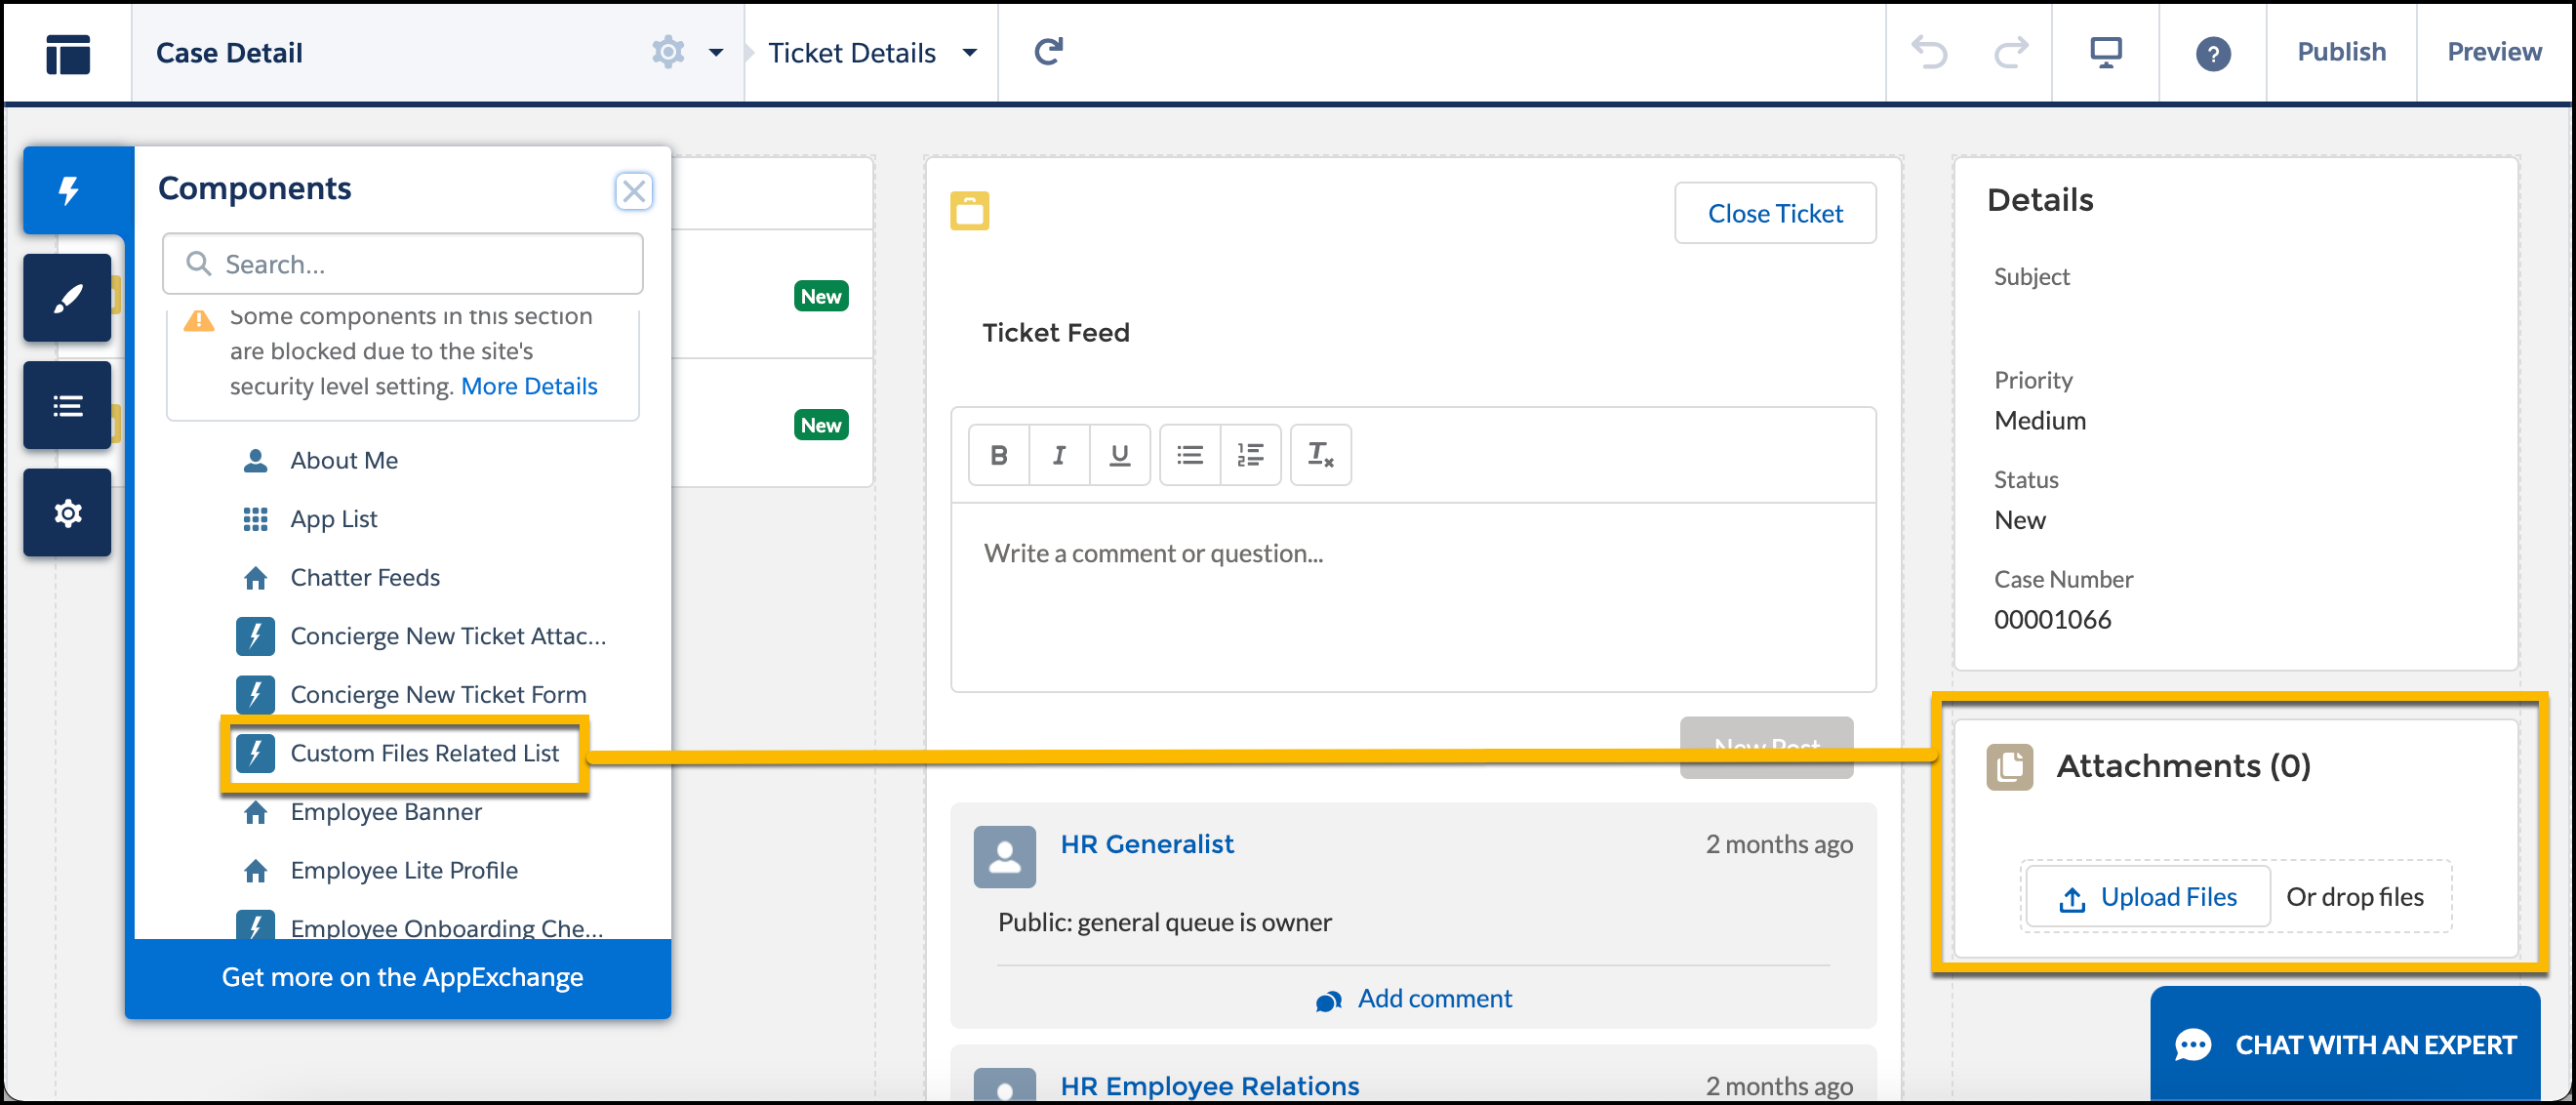Open the HR Generalist profile link
The height and width of the screenshot is (1105, 2576).
1147,844
